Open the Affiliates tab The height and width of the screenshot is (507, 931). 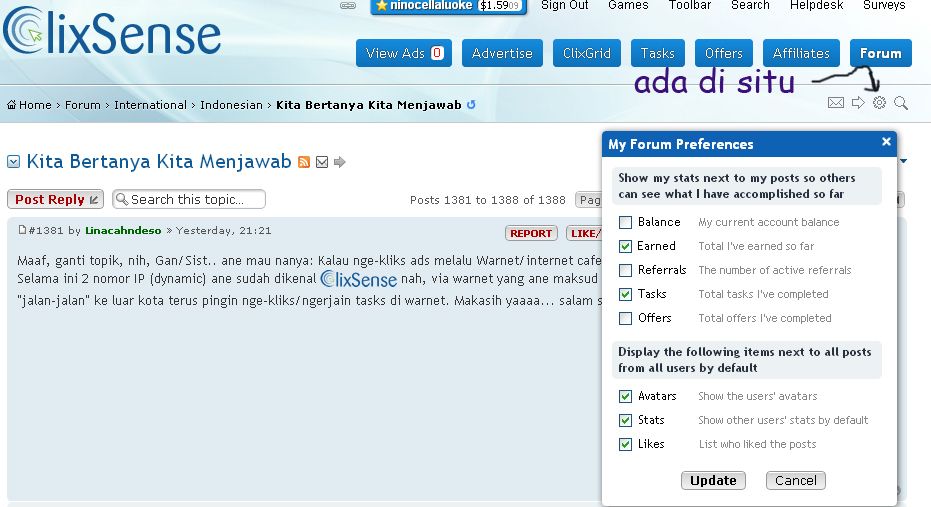802,53
